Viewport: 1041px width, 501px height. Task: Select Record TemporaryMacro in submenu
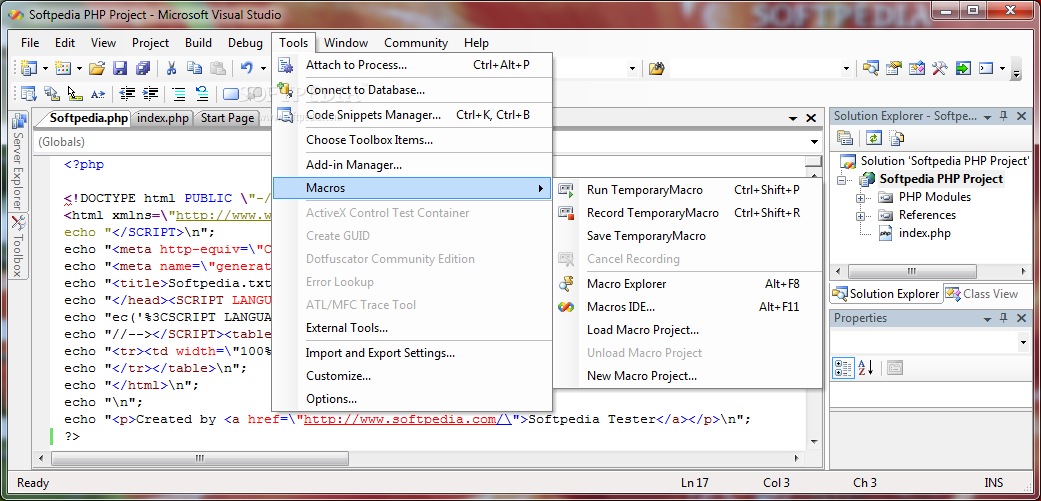(x=688, y=213)
